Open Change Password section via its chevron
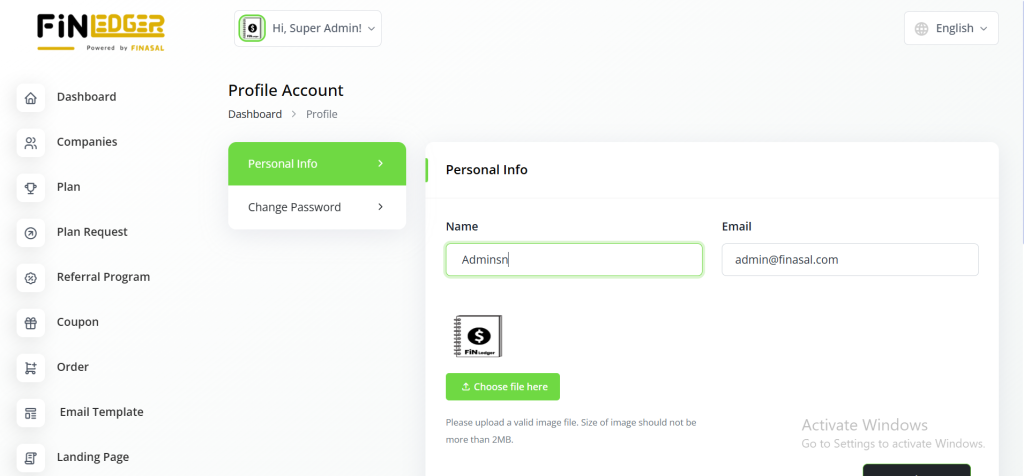The height and width of the screenshot is (476, 1024). pyautogui.click(x=381, y=208)
